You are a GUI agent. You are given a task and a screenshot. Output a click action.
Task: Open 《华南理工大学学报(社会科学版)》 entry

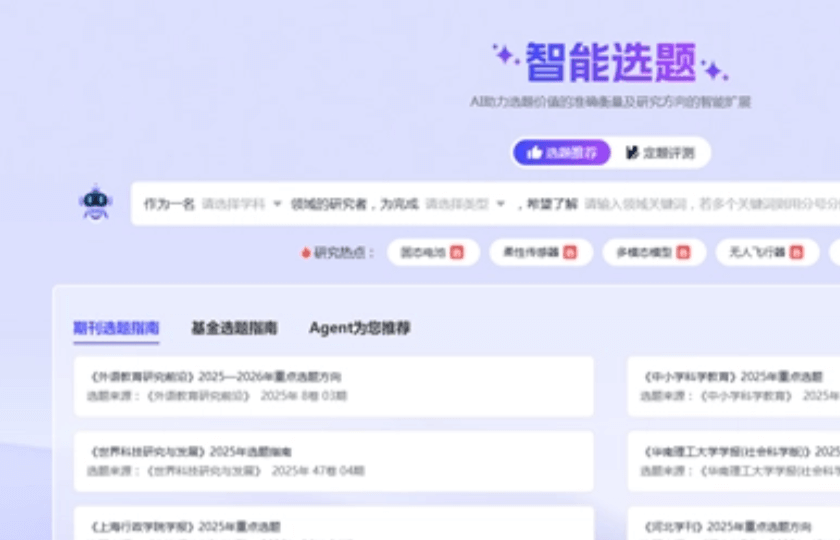coord(733,461)
